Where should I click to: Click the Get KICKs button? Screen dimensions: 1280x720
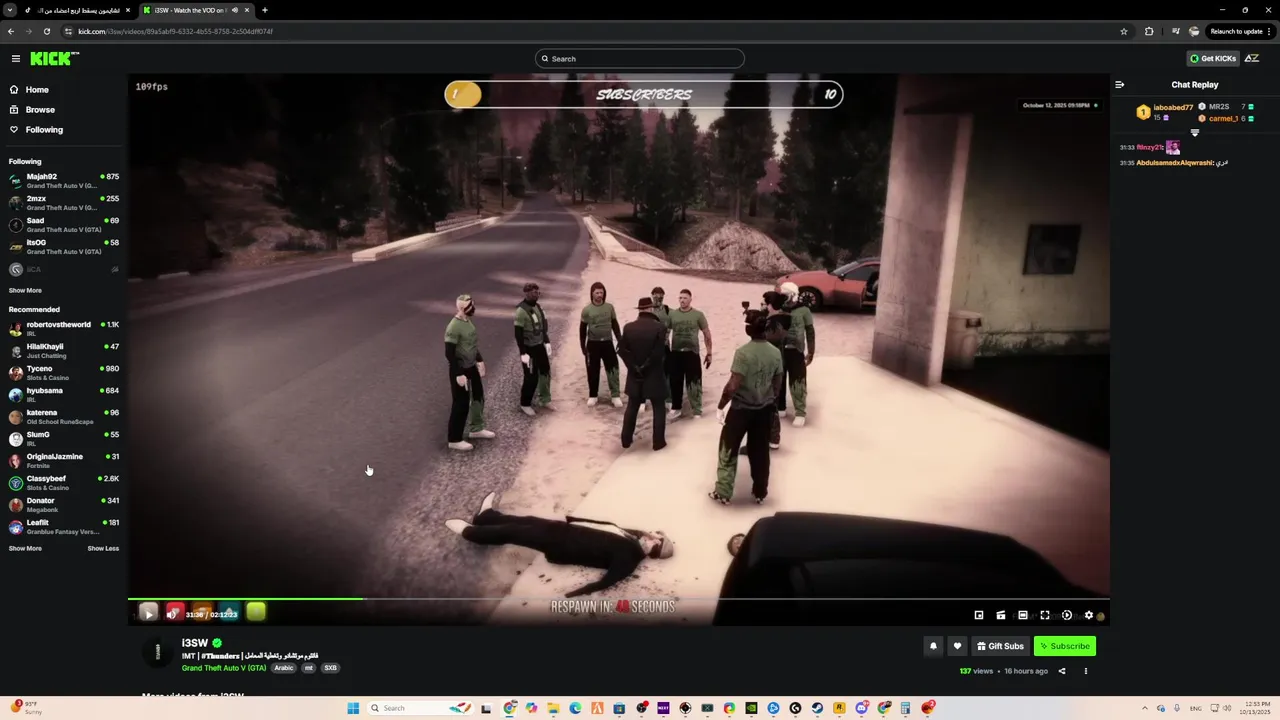(1212, 59)
